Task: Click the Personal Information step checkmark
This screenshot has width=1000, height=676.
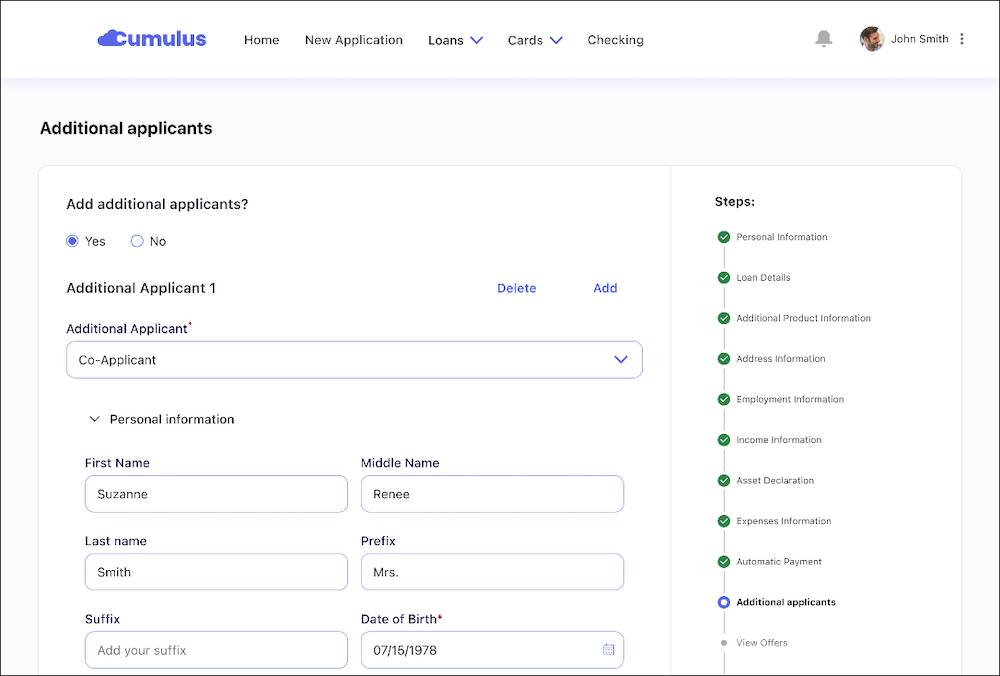Action: point(724,237)
